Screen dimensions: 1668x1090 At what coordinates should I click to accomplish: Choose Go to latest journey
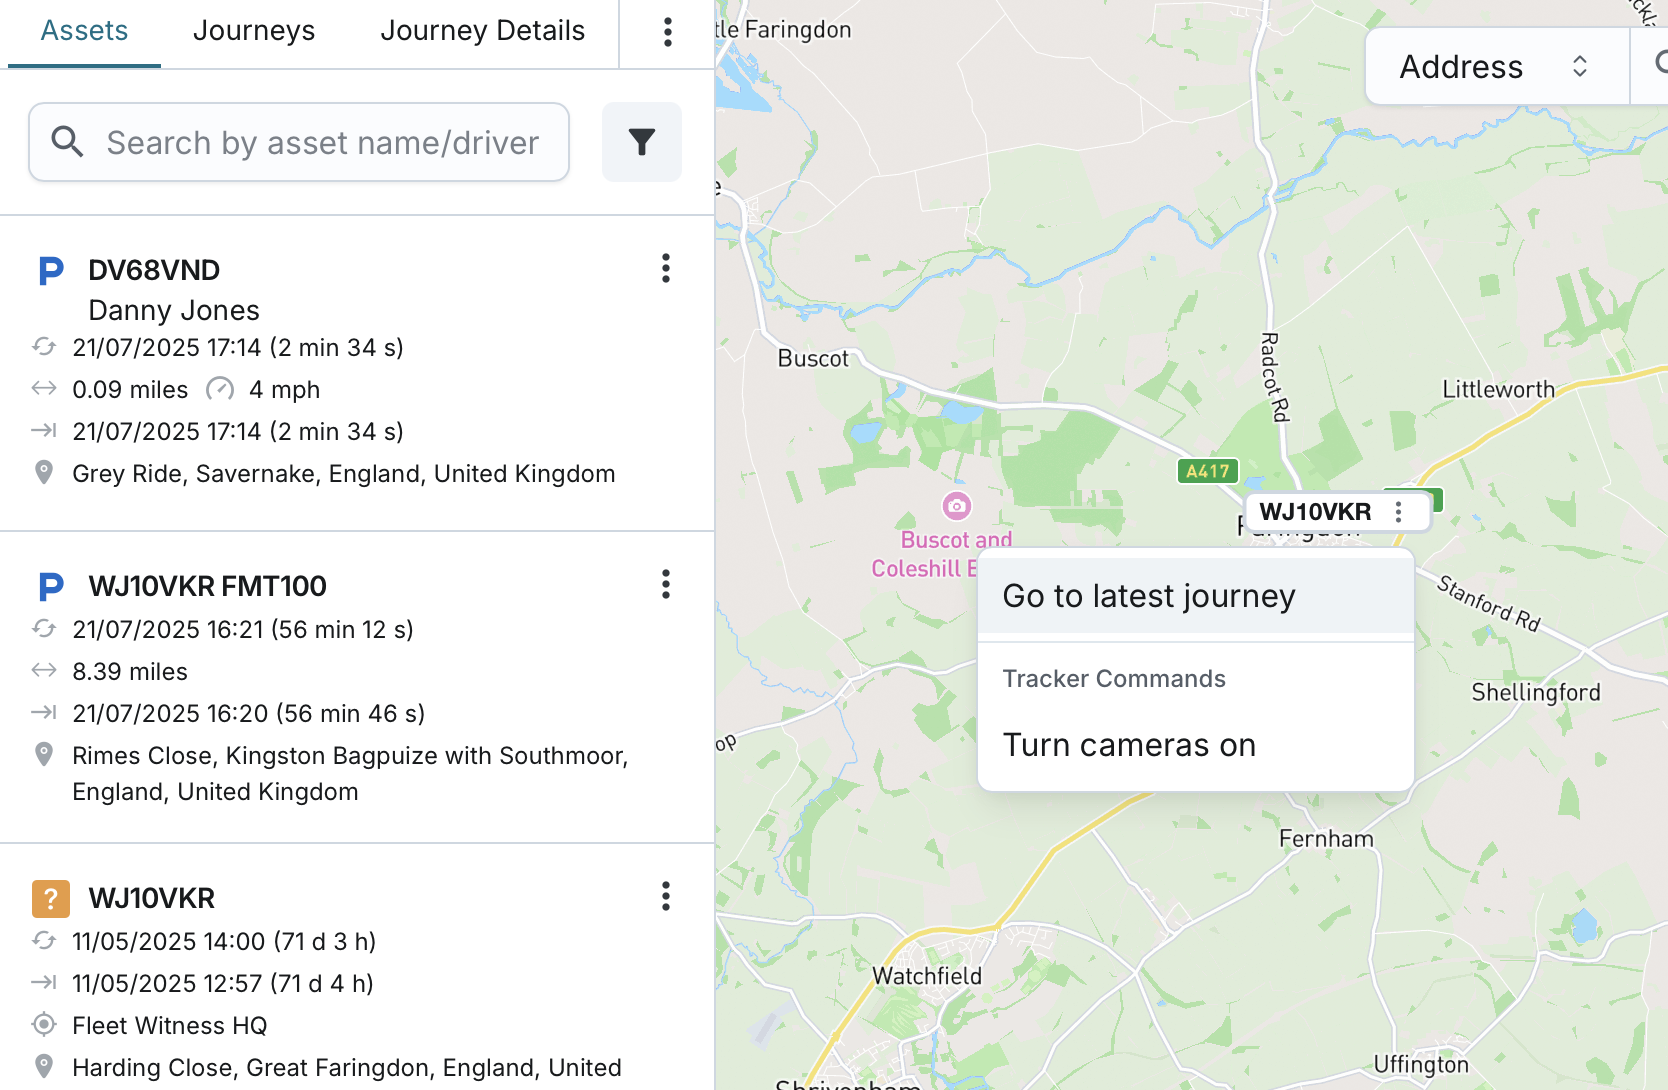pos(1148,596)
